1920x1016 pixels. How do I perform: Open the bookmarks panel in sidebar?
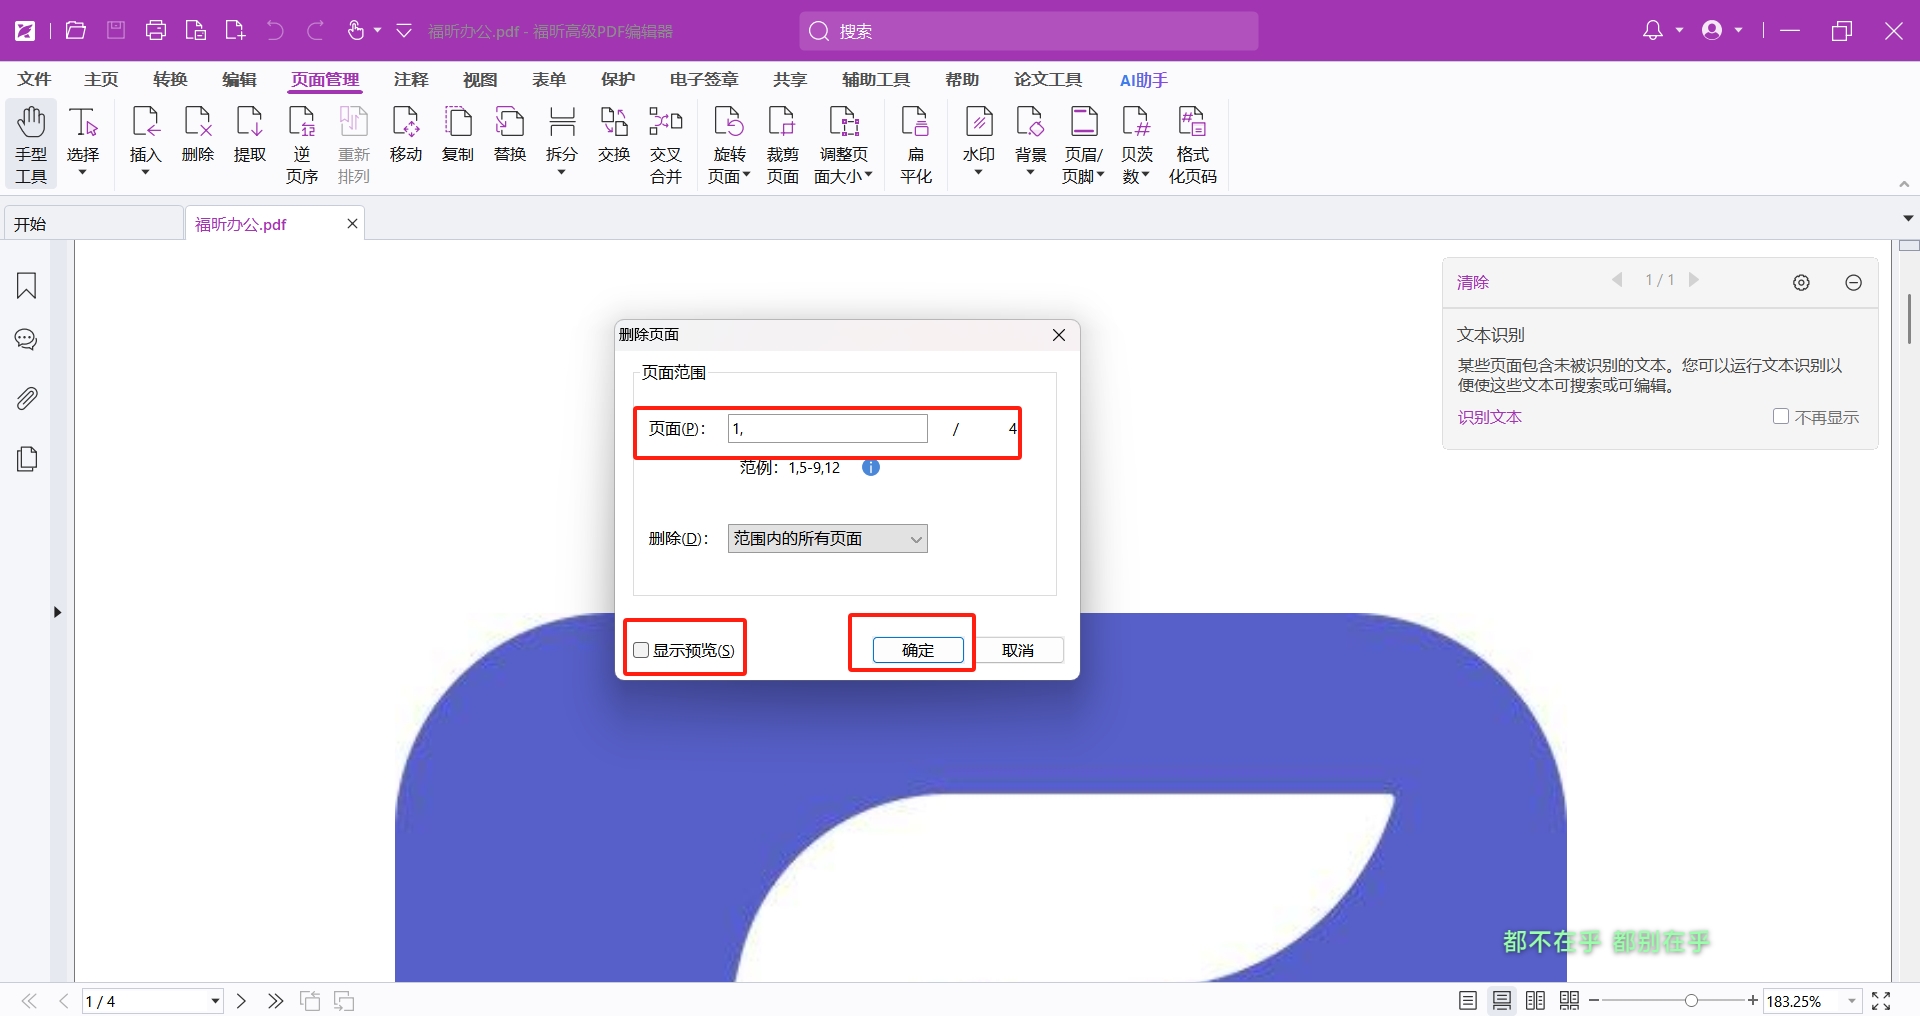click(x=27, y=286)
